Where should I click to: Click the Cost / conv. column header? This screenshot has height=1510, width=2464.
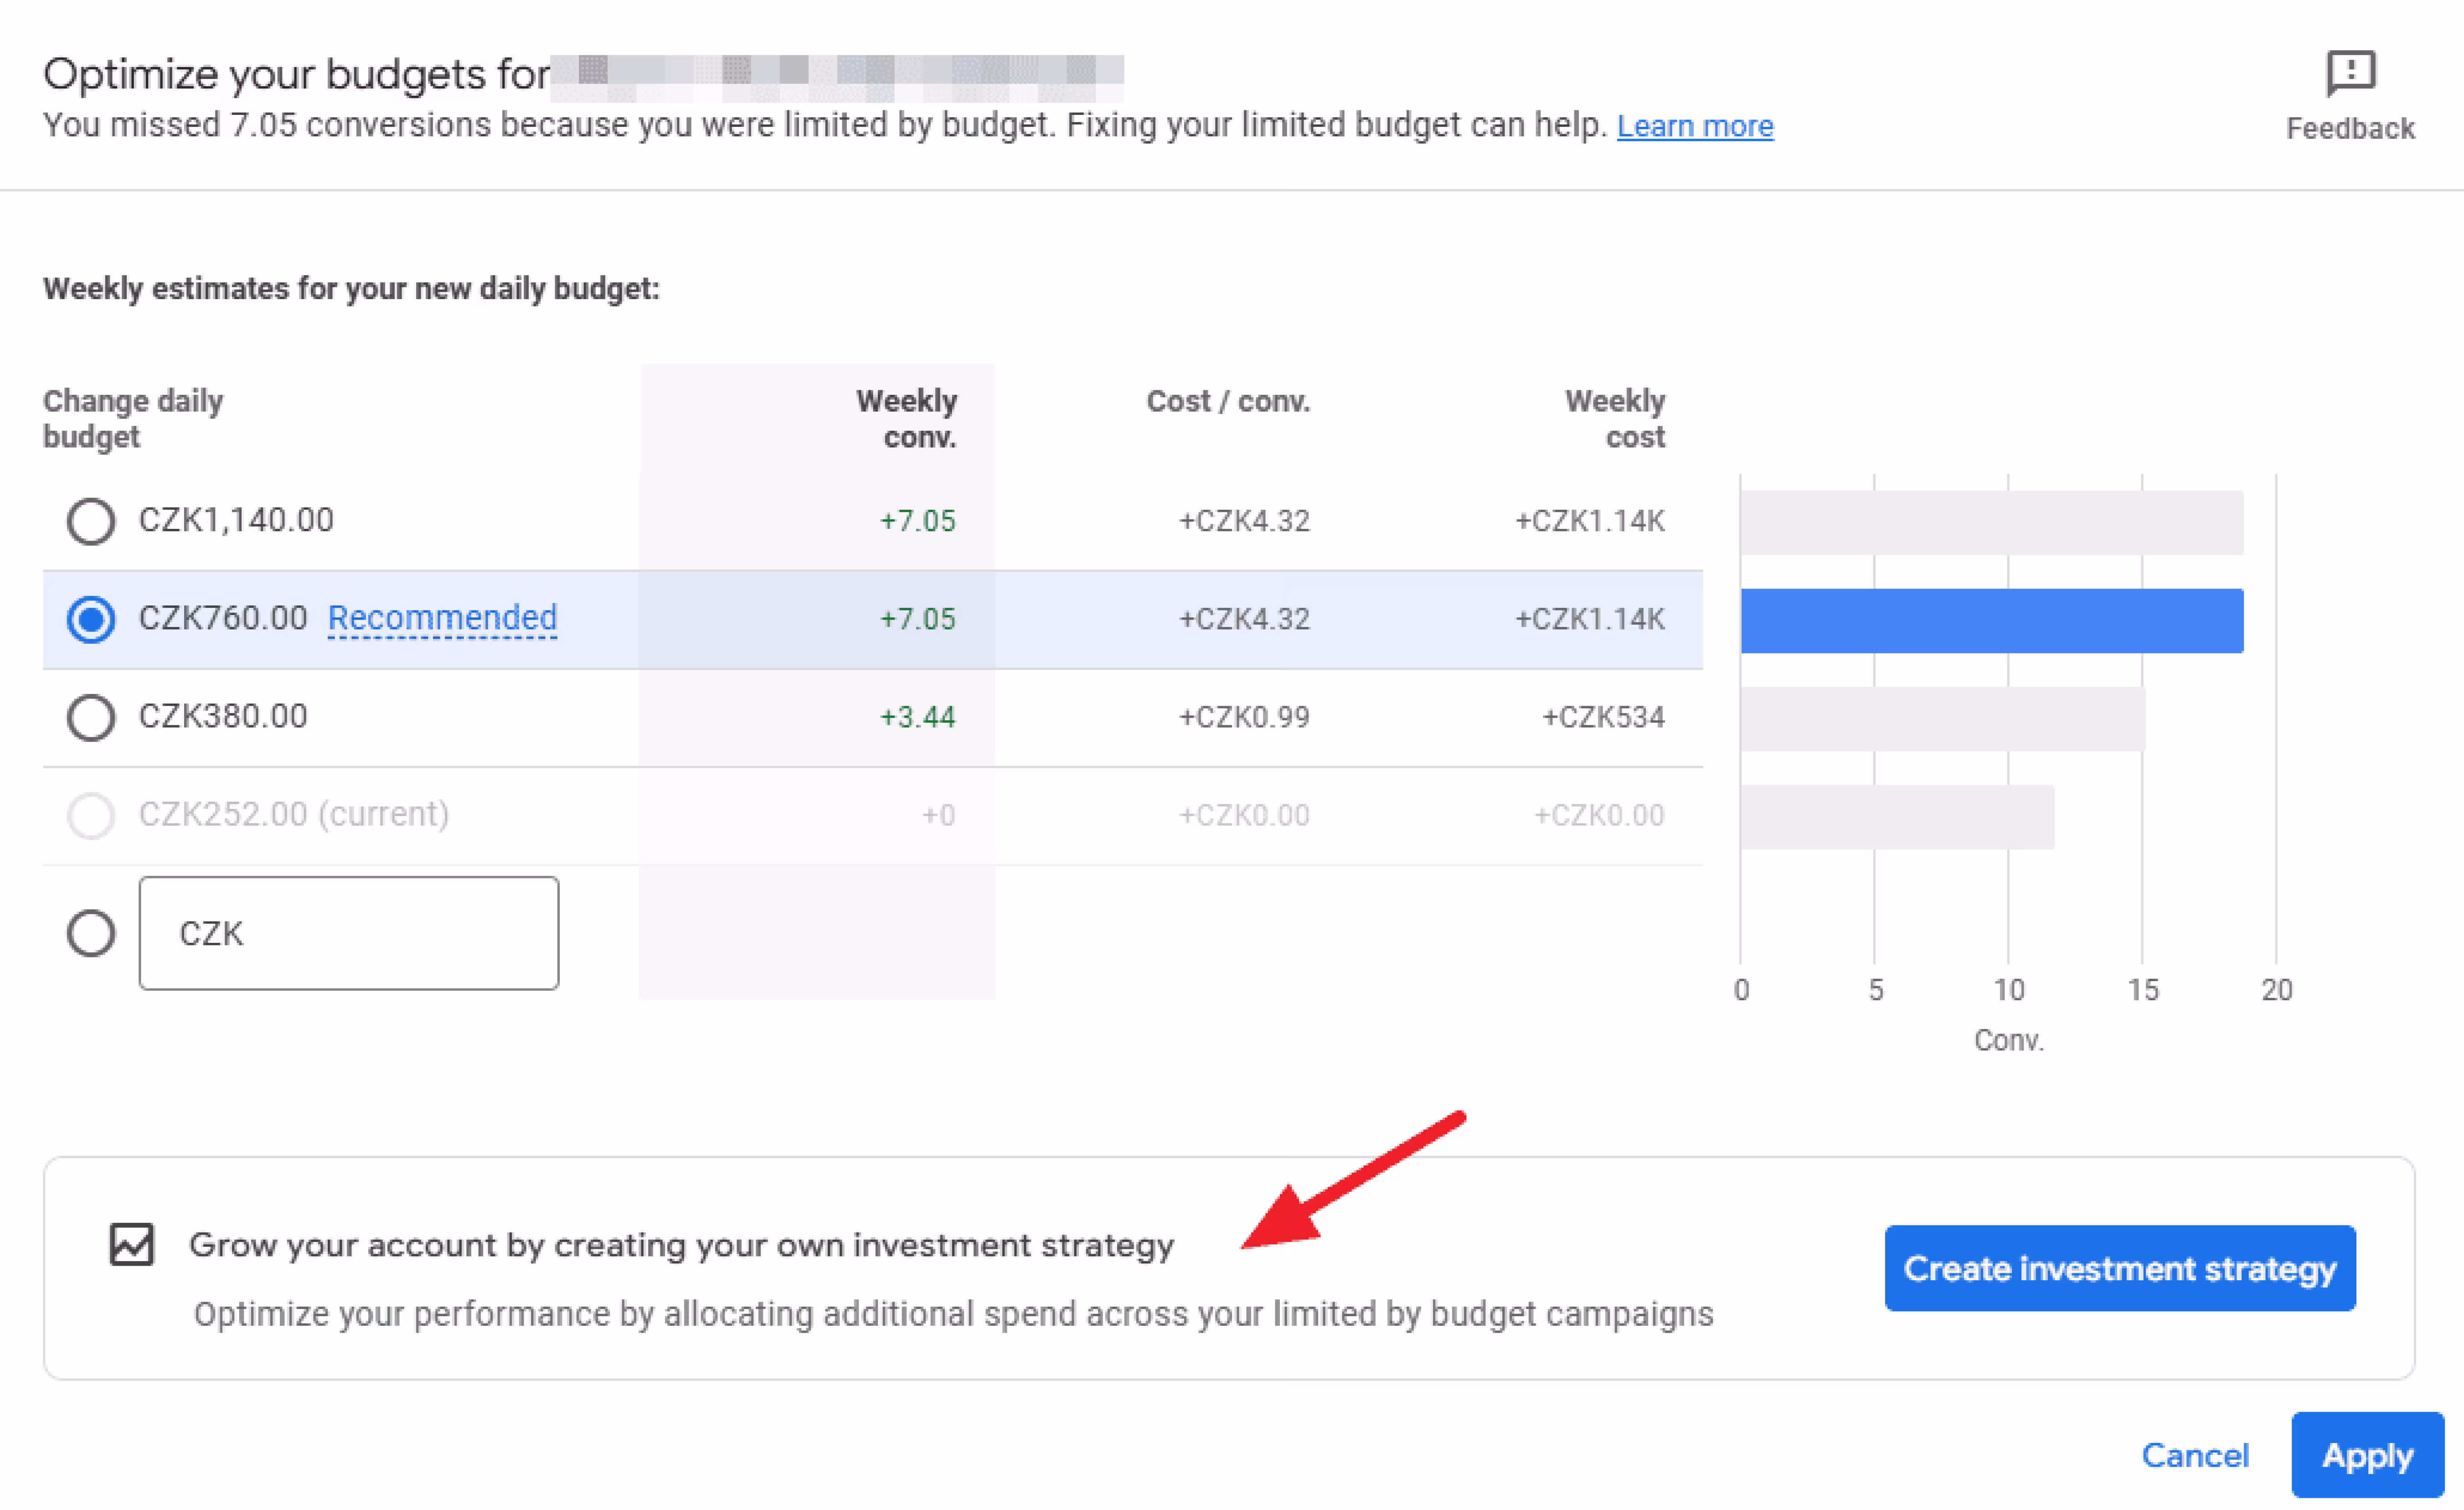click(1227, 401)
